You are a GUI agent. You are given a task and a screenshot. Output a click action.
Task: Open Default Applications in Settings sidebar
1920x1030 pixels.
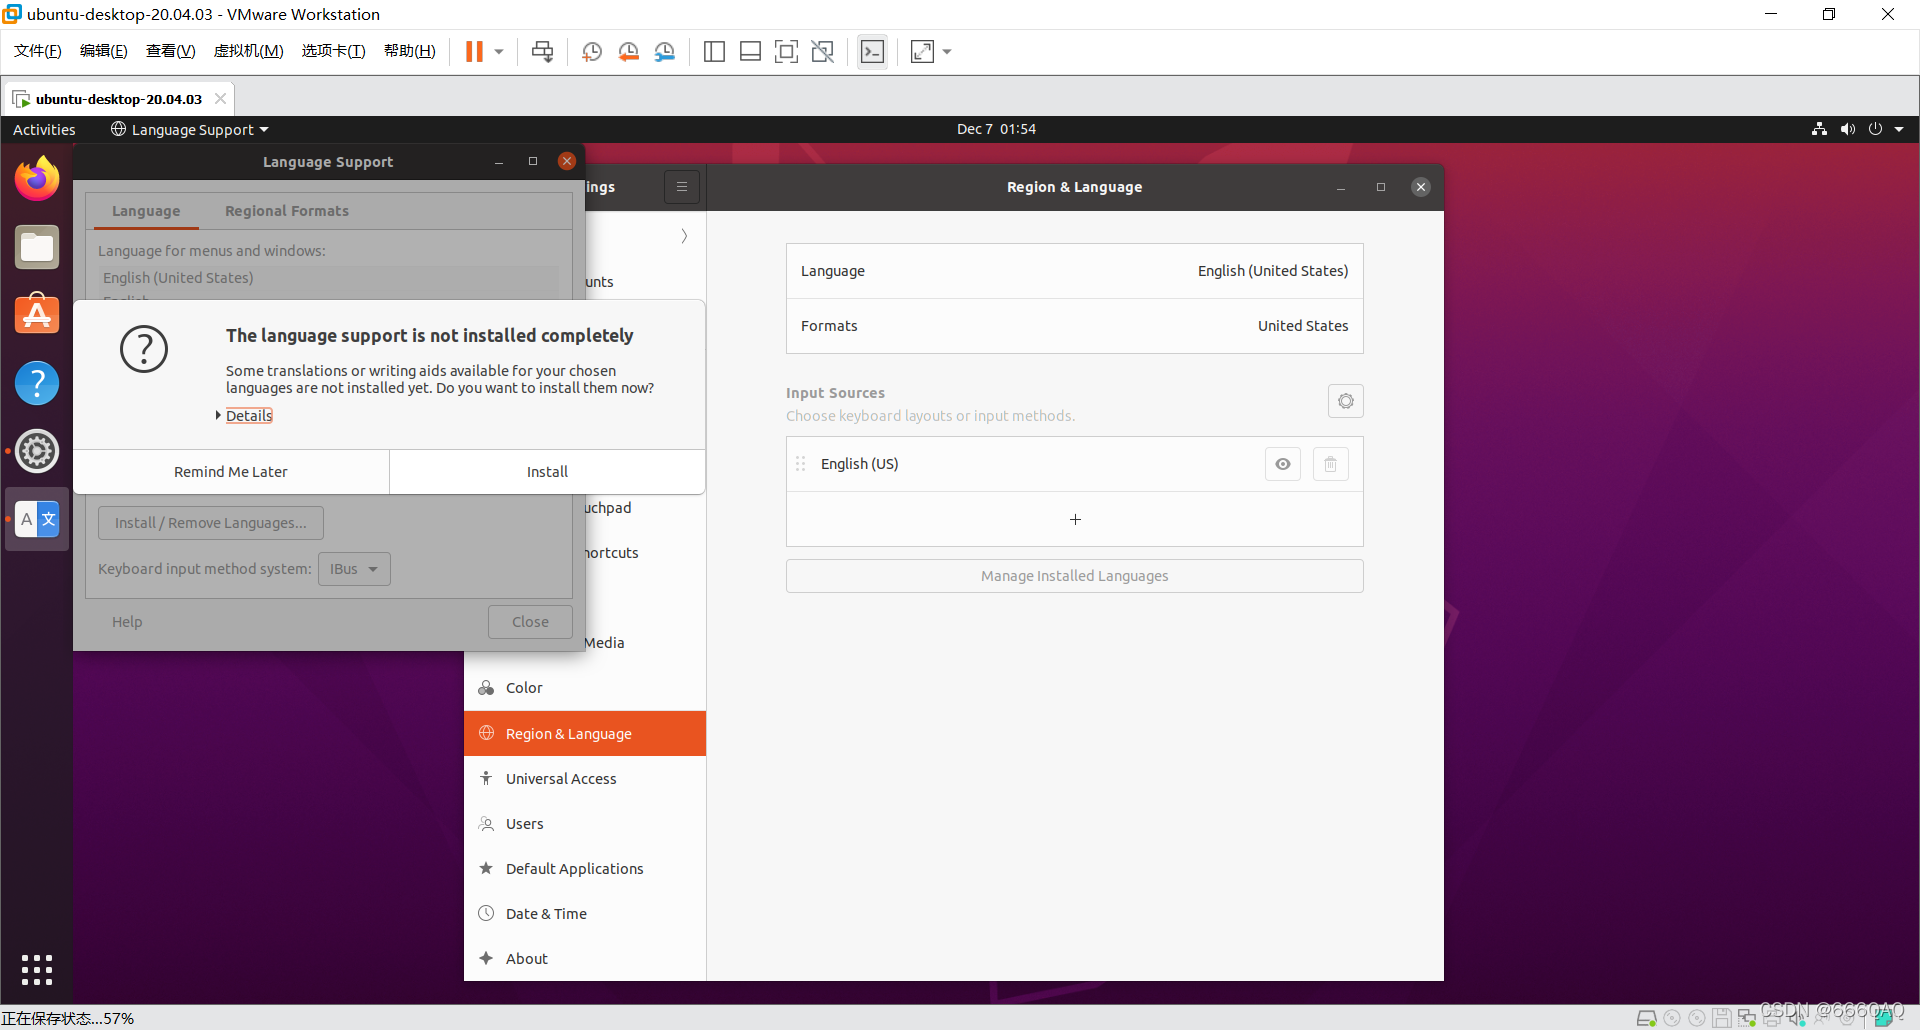tap(585, 869)
